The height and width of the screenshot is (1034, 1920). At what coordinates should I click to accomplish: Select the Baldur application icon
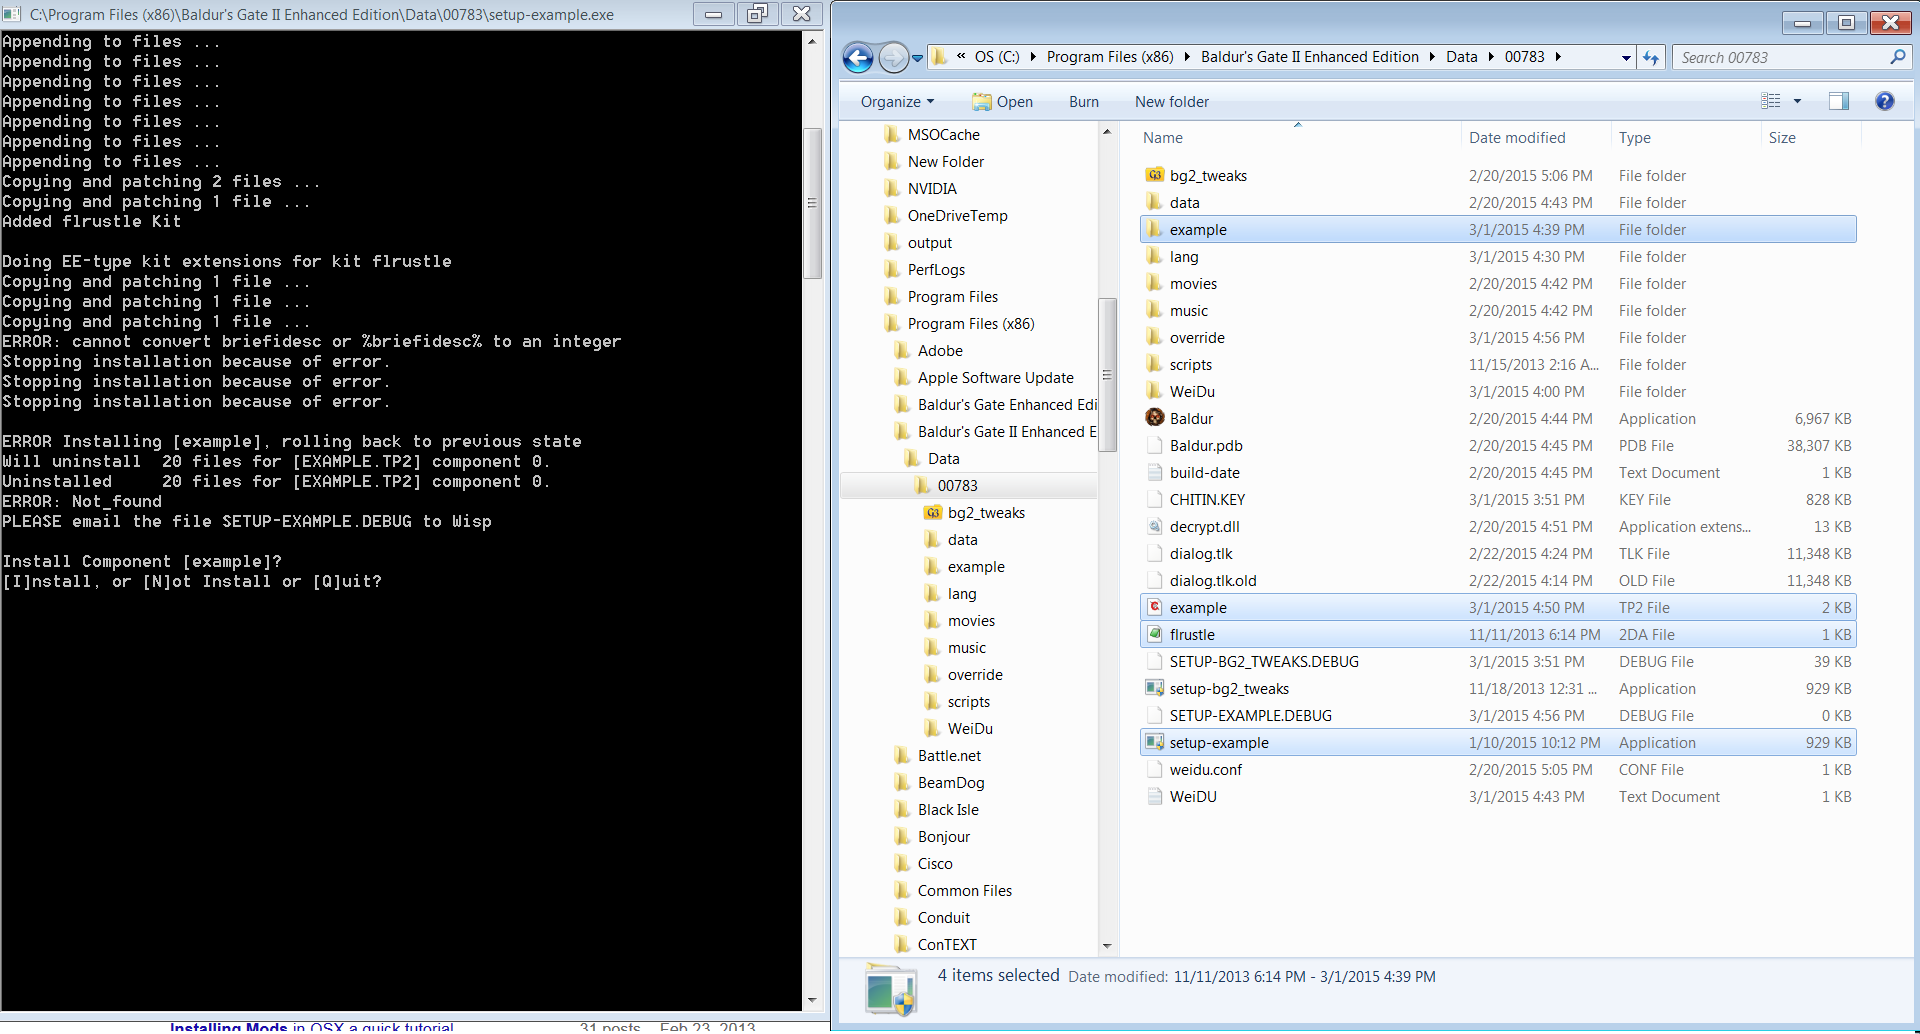click(x=1154, y=418)
